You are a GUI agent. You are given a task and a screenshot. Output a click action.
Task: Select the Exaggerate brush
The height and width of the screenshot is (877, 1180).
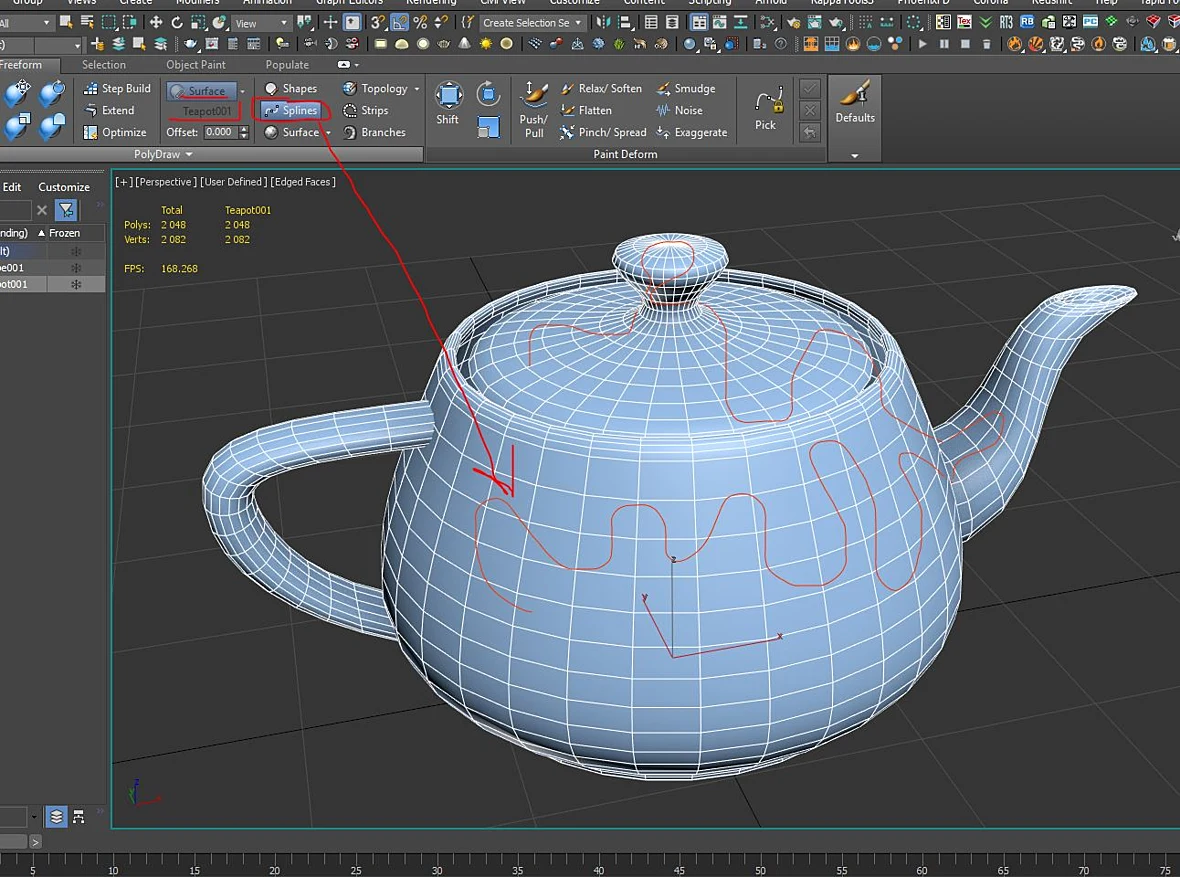coord(692,132)
